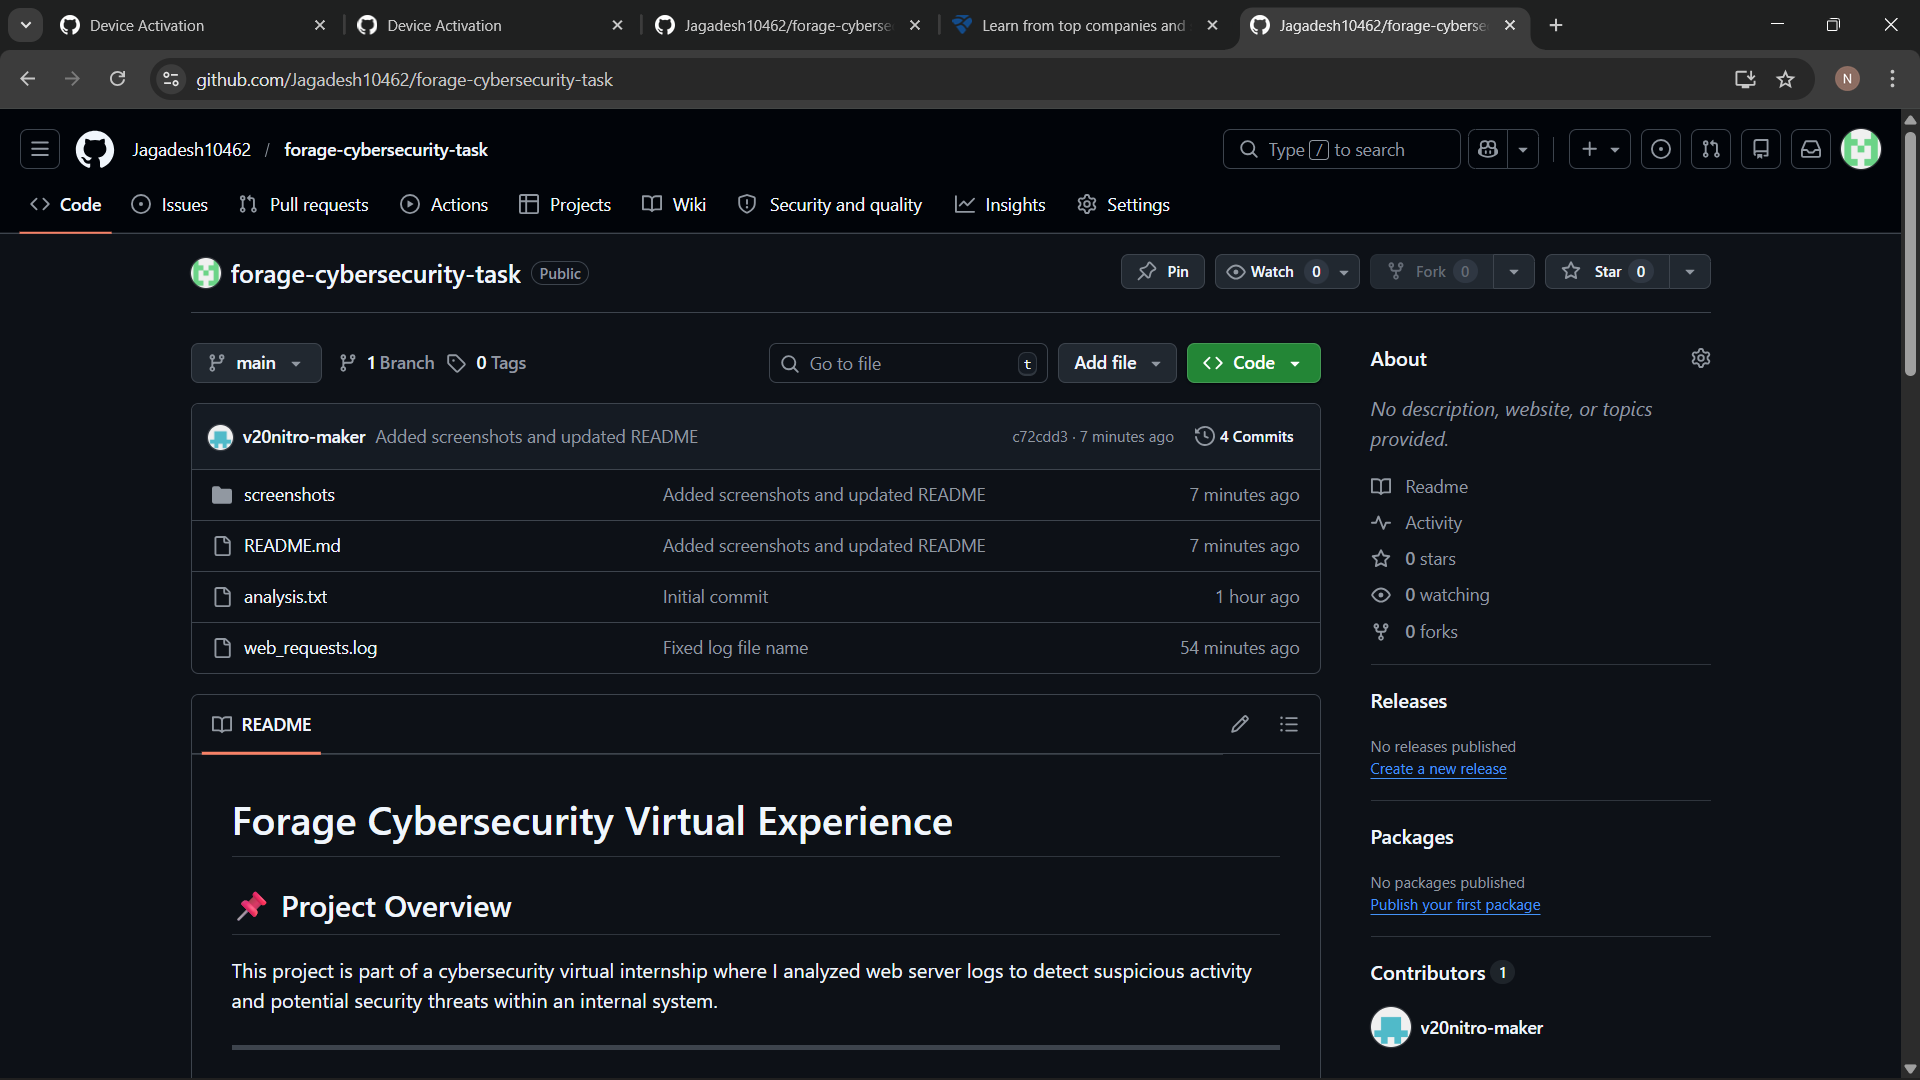Open commit history via the clock icon

pos(1203,436)
